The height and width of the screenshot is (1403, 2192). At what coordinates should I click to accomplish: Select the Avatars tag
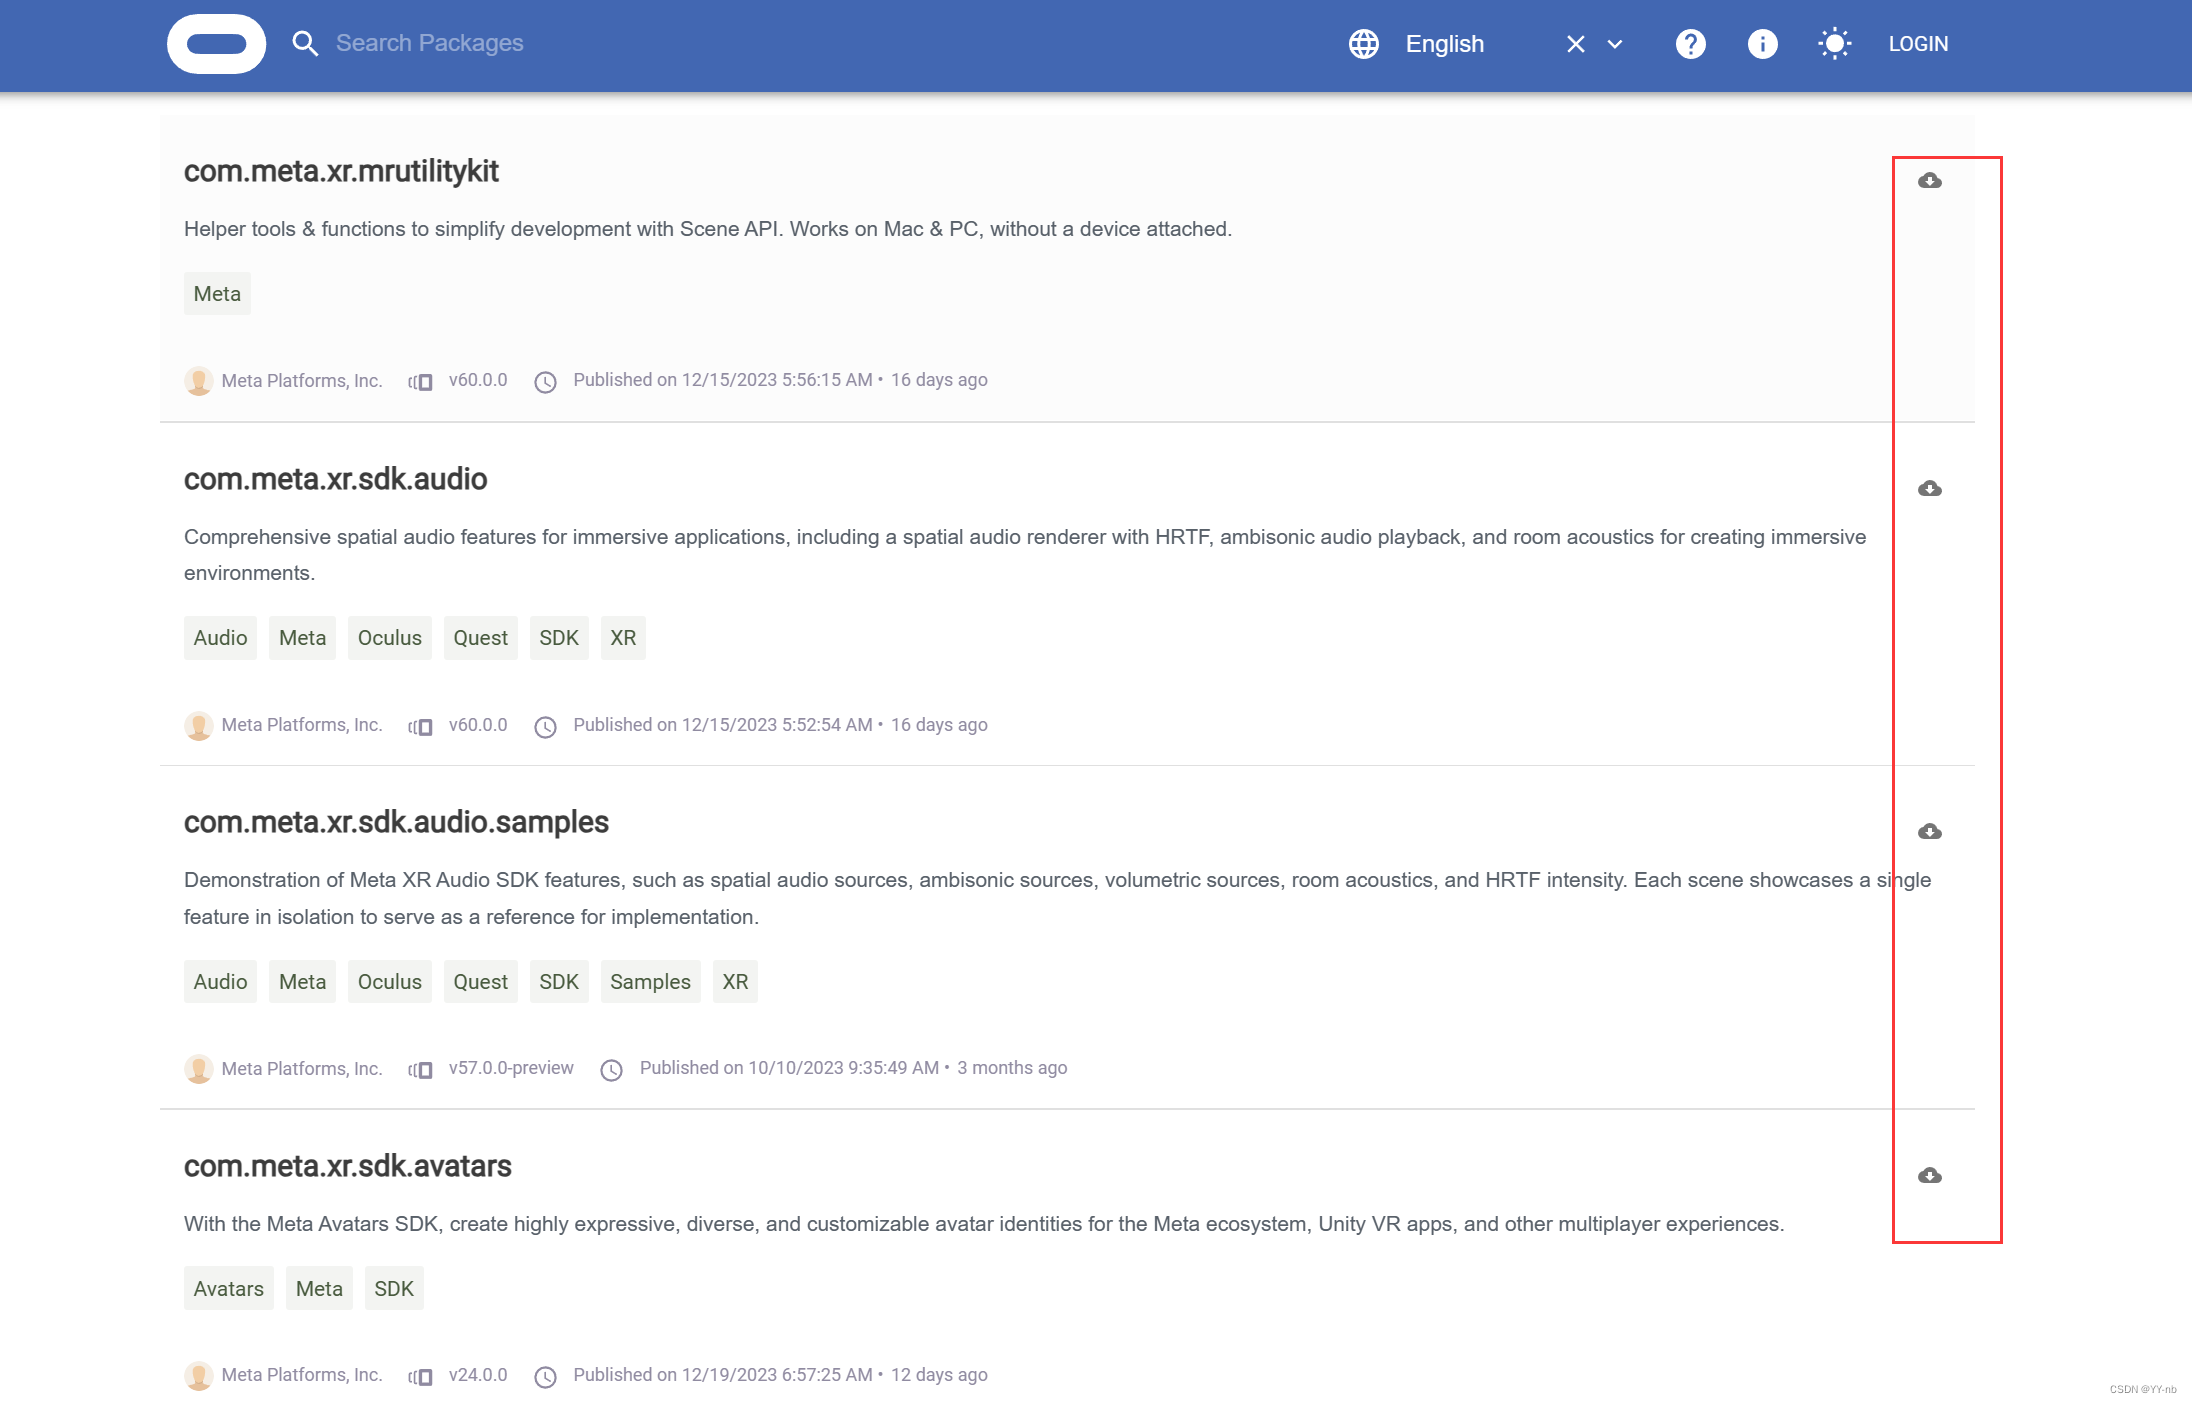coord(228,1289)
